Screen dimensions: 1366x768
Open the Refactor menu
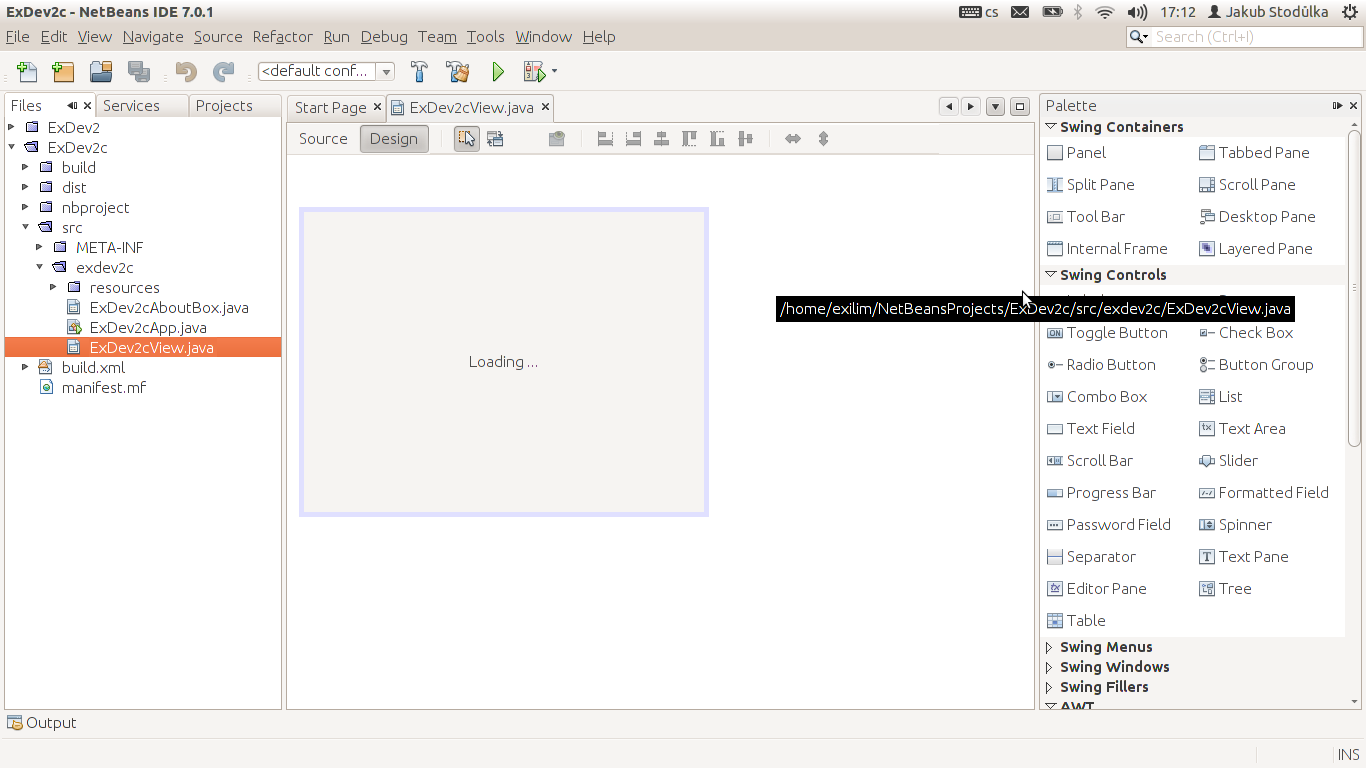pos(282,37)
